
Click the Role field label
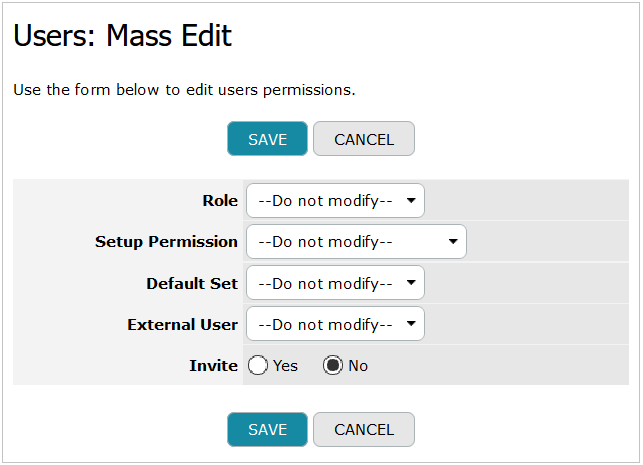pyautogui.click(x=220, y=201)
